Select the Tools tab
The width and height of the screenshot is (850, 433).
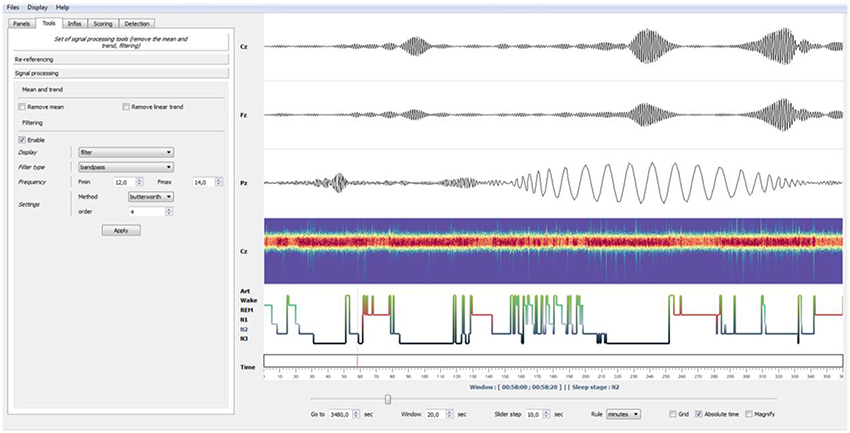[x=48, y=23]
